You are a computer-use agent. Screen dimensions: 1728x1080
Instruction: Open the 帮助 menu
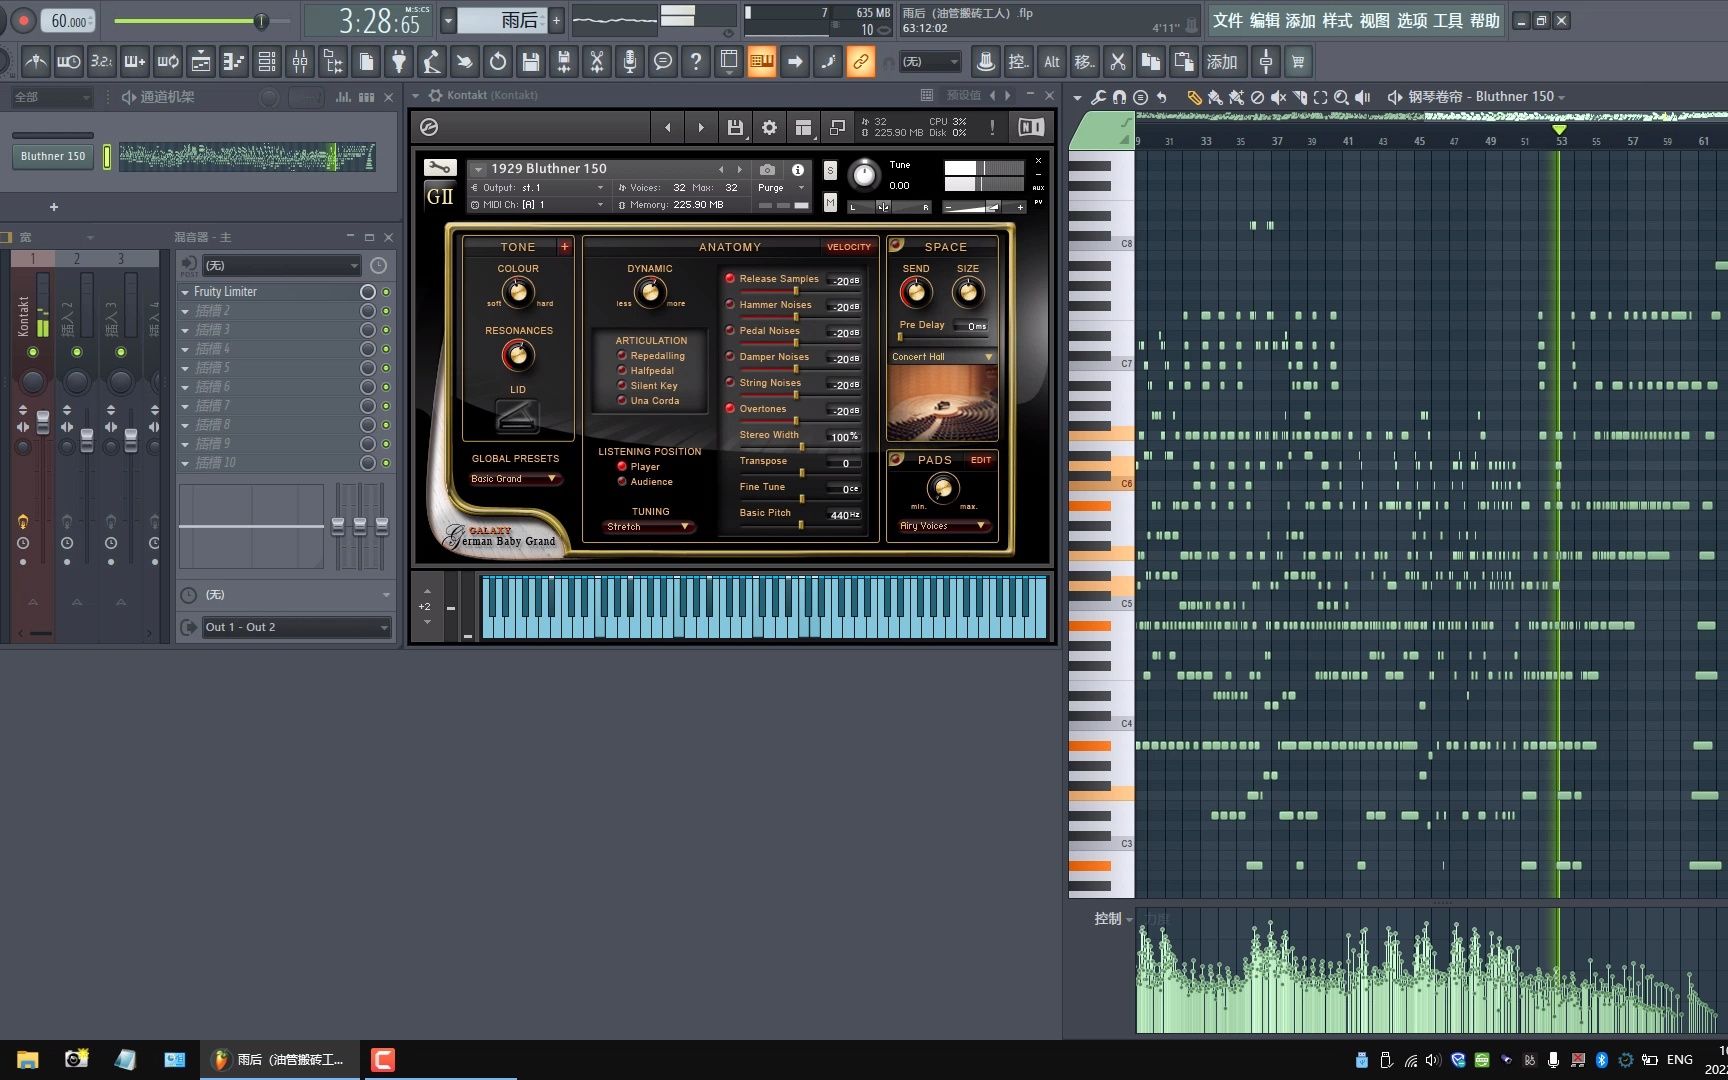(x=1485, y=21)
